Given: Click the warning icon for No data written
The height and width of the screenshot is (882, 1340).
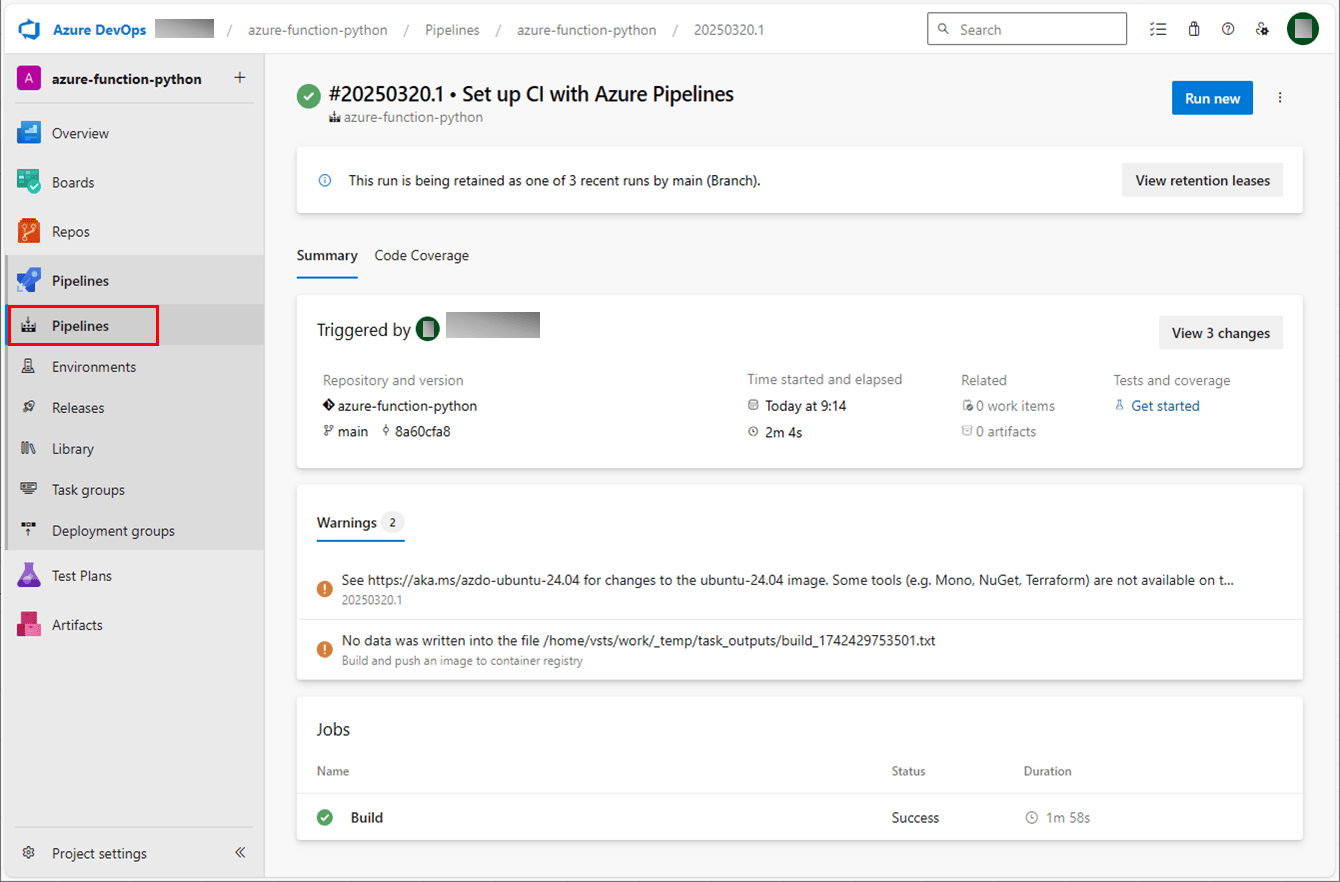Looking at the screenshot, I should 324,649.
